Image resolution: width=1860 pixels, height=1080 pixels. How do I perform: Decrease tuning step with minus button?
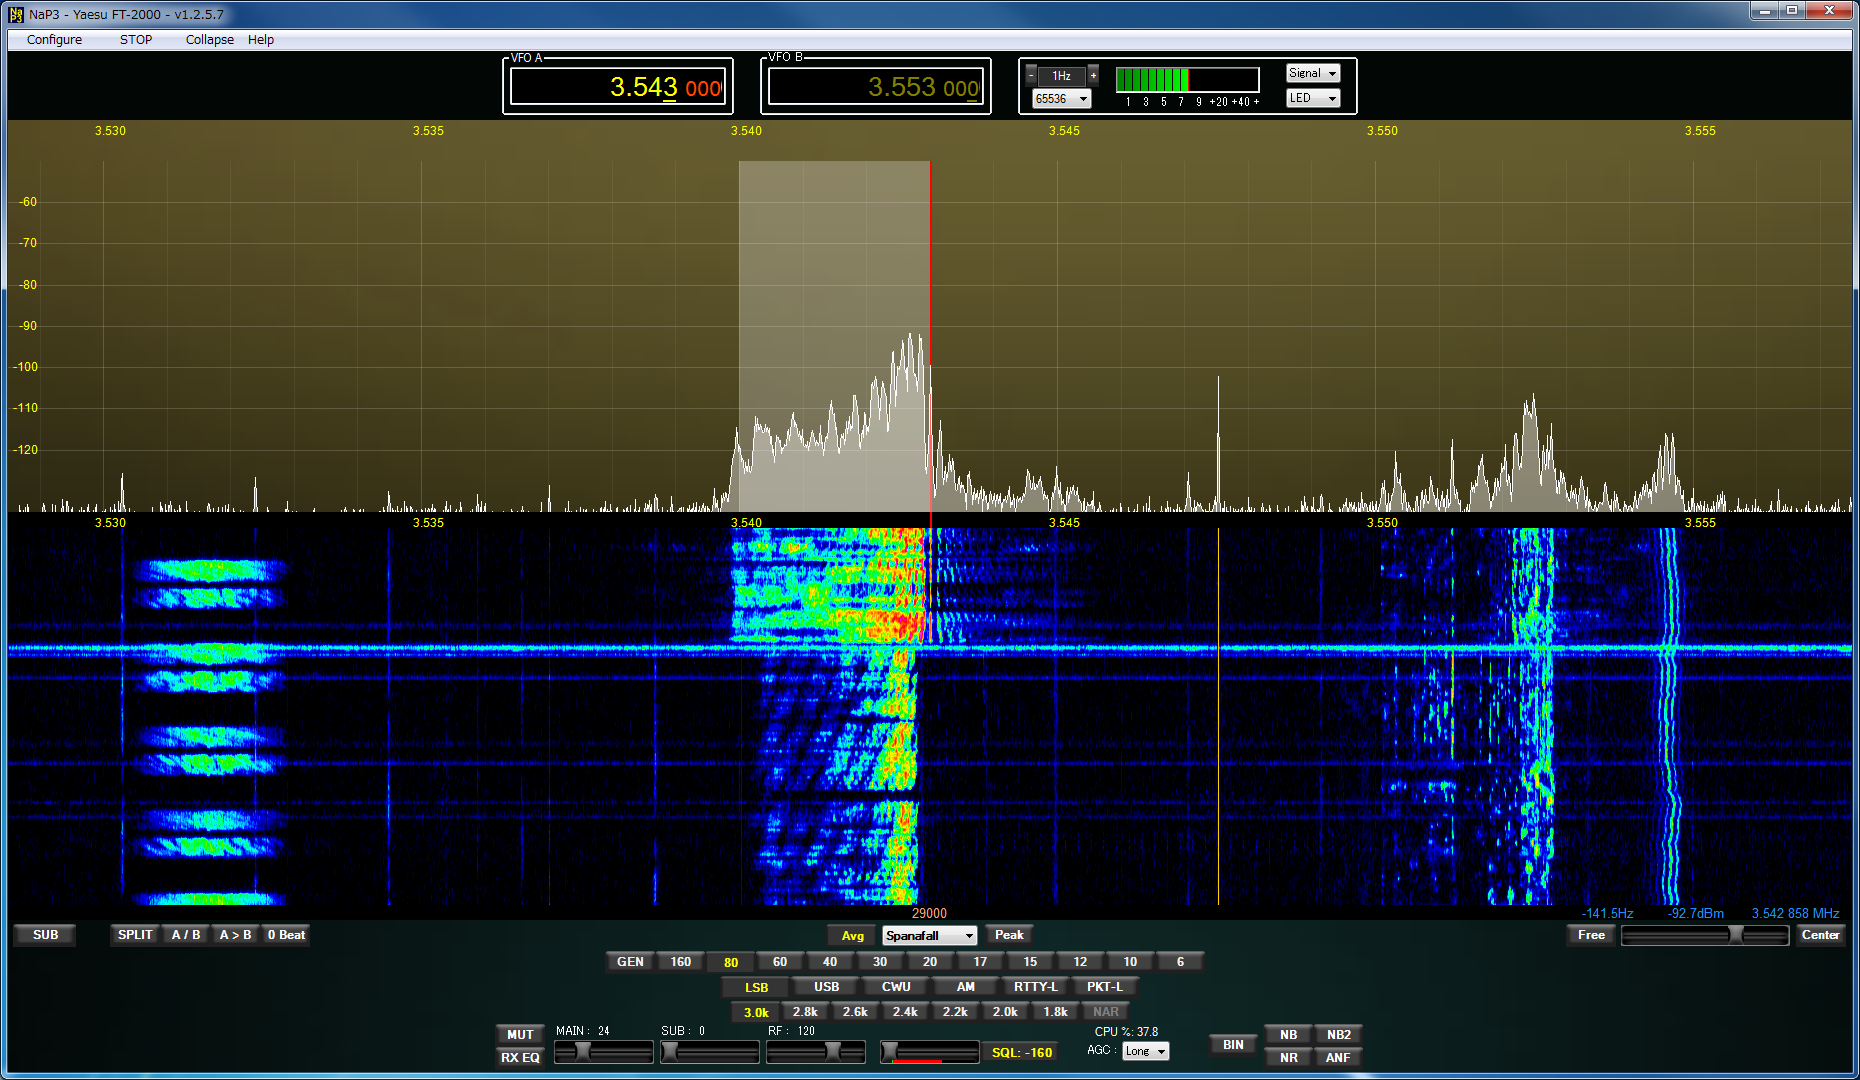click(1031, 75)
